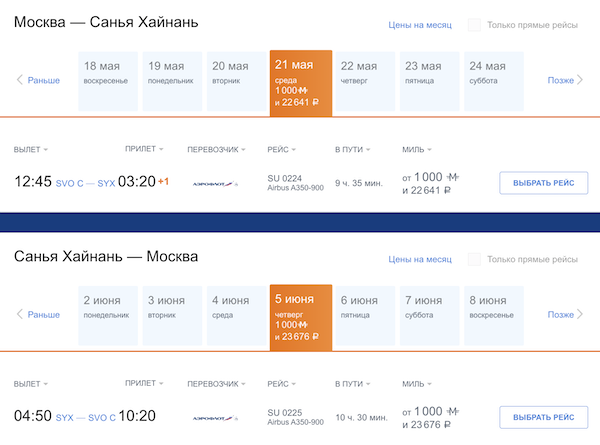Viewport: 600px width, 445px height.
Task: Sort outbound flights by 'Вылет' time
Action: click(x=31, y=150)
